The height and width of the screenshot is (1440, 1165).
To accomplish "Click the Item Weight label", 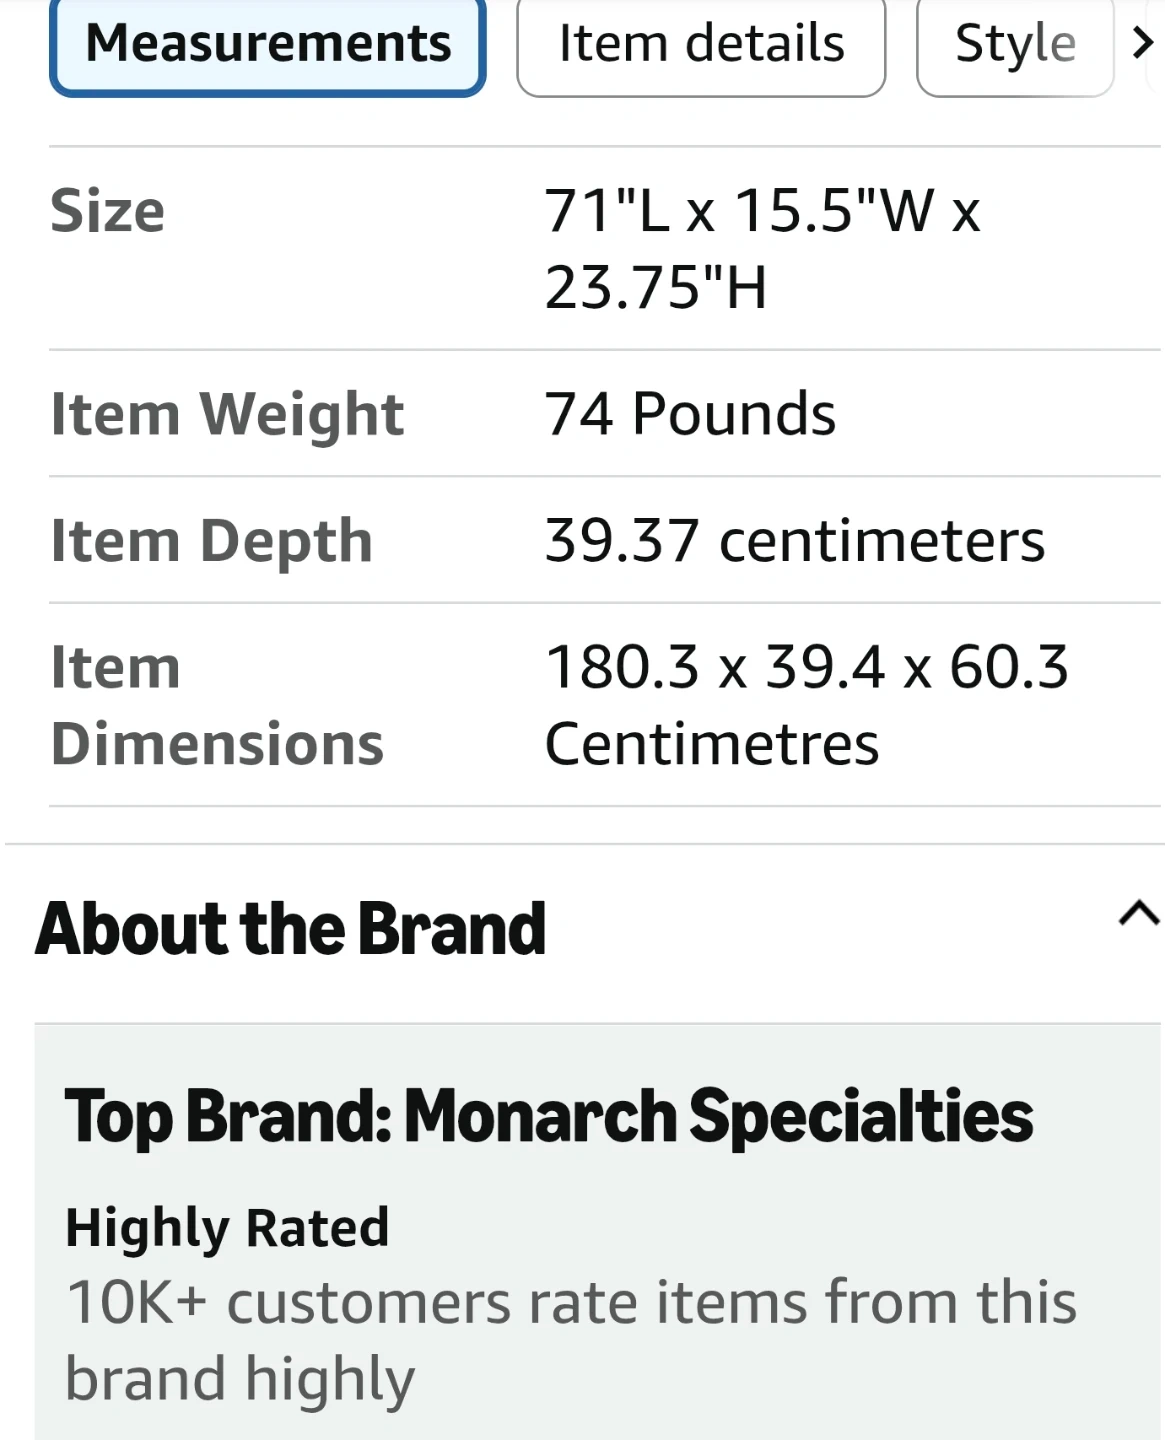I will (x=227, y=414).
